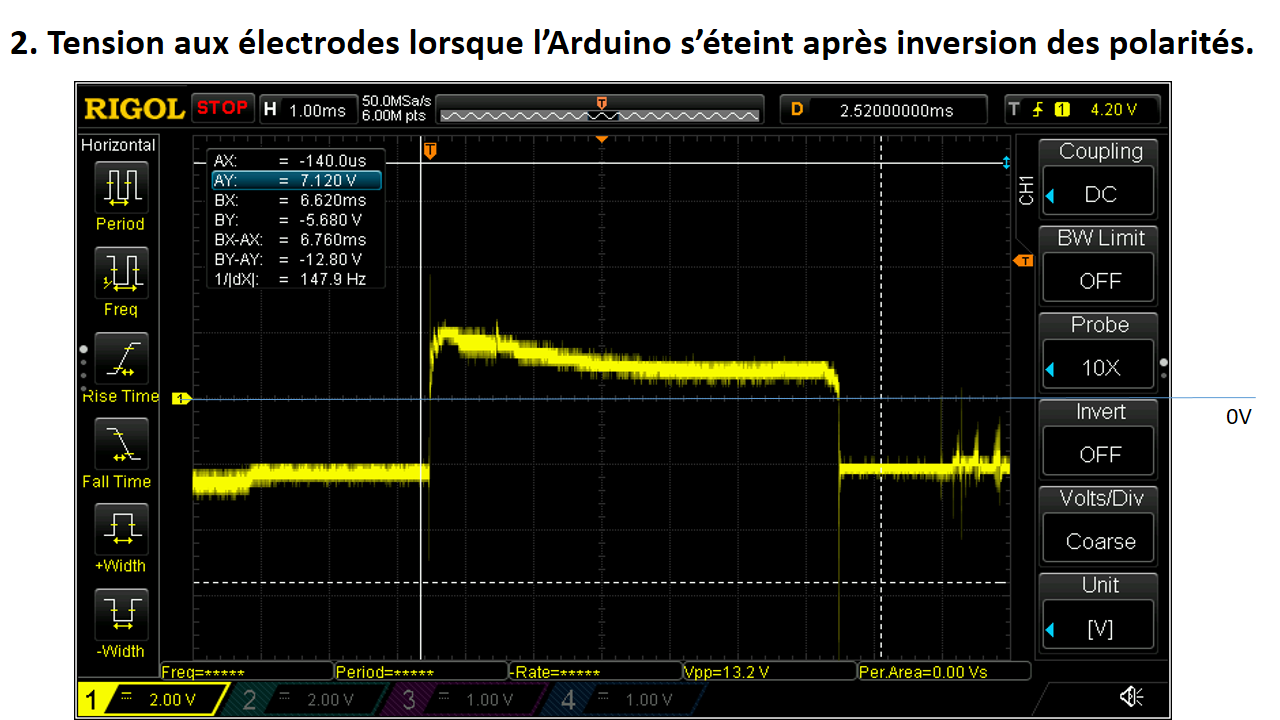Select the channel 1 tab showing 2.00 V
This screenshot has height=720, width=1280.
click(152, 700)
